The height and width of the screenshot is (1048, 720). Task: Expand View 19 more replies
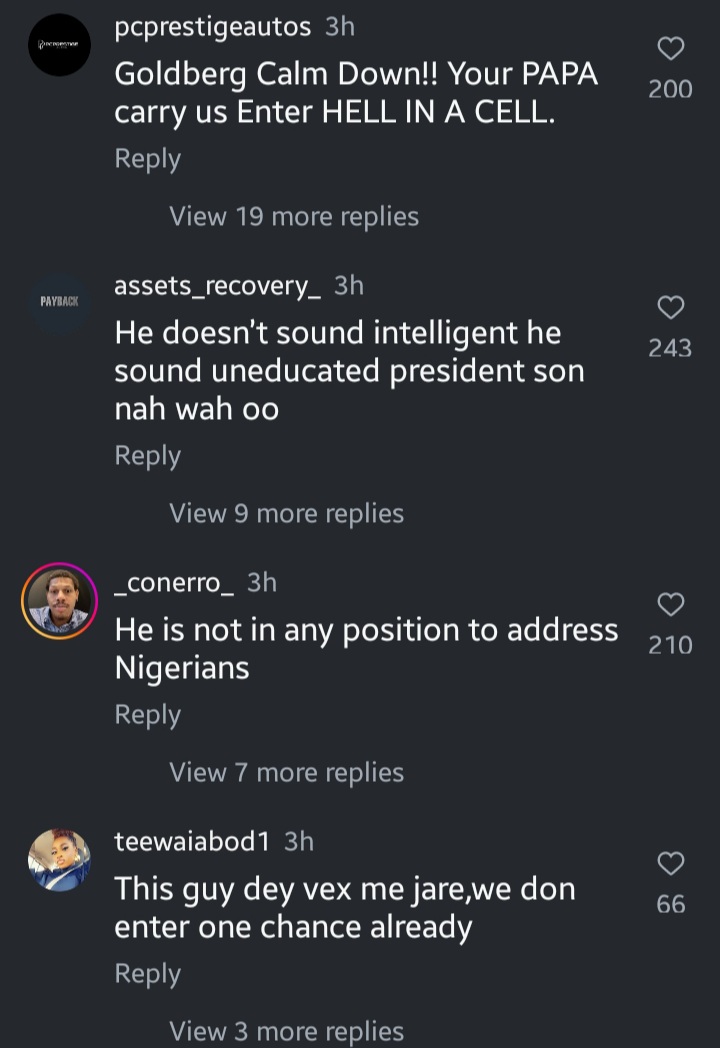tap(294, 216)
